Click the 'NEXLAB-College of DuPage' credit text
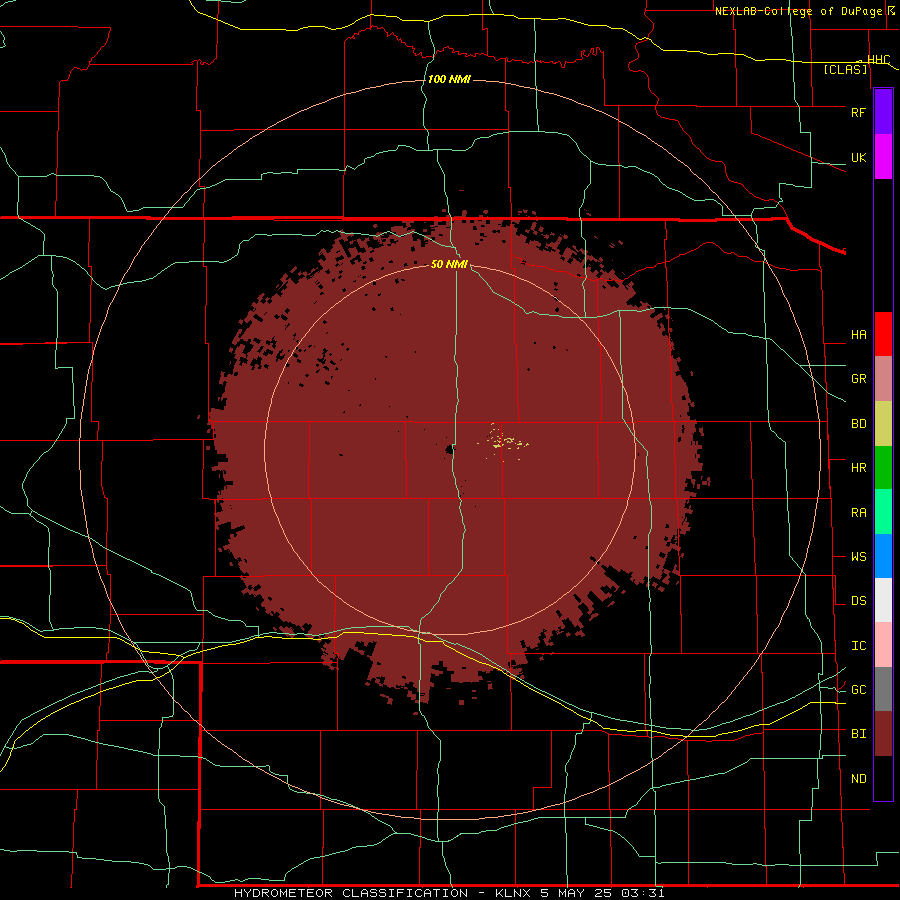Image resolution: width=900 pixels, height=900 pixels. pyautogui.click(x=798, y=11)
